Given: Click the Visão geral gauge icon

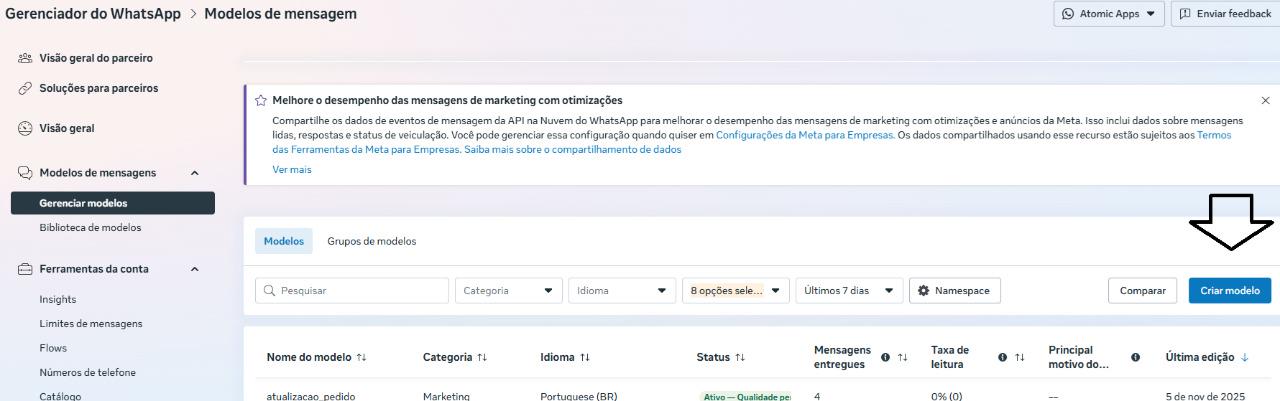Looking at the screenshot, I should 25,129.
